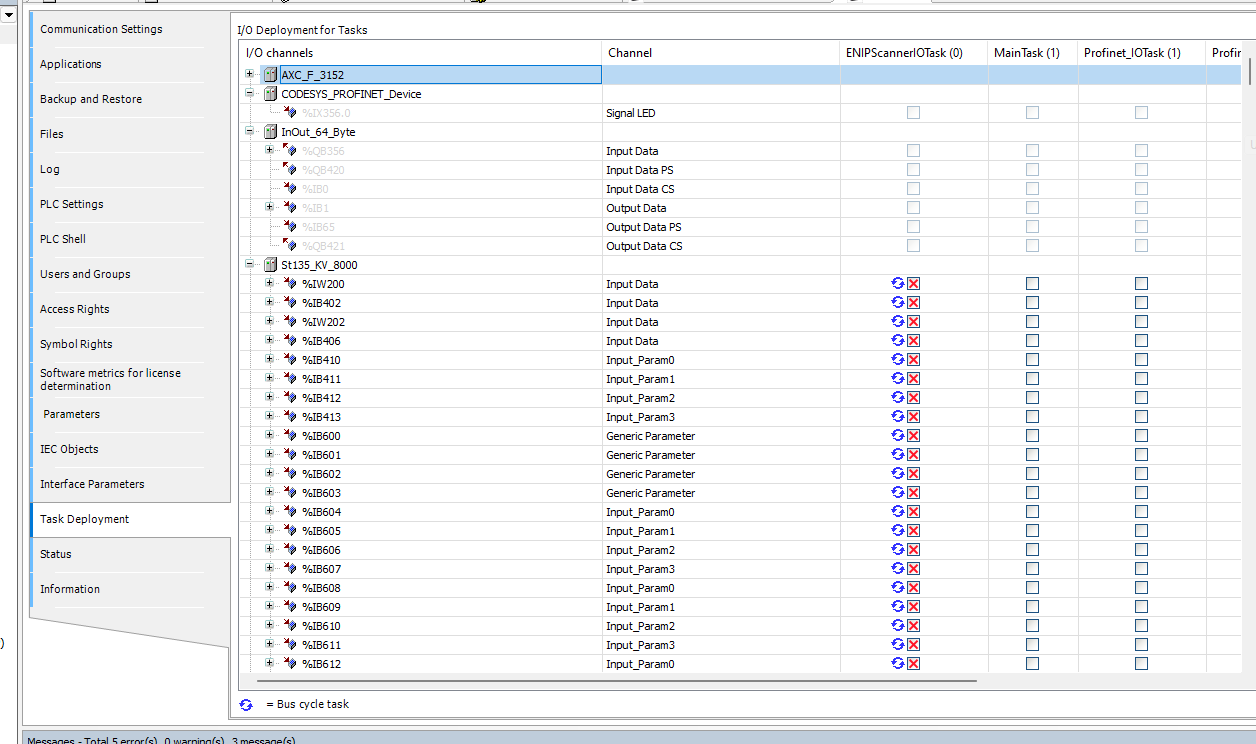Image resolution: width=1256 pixels, height=744 pixels.
Task: Expand the %IB605 Input_Param1 row
Action: point(269,530)
